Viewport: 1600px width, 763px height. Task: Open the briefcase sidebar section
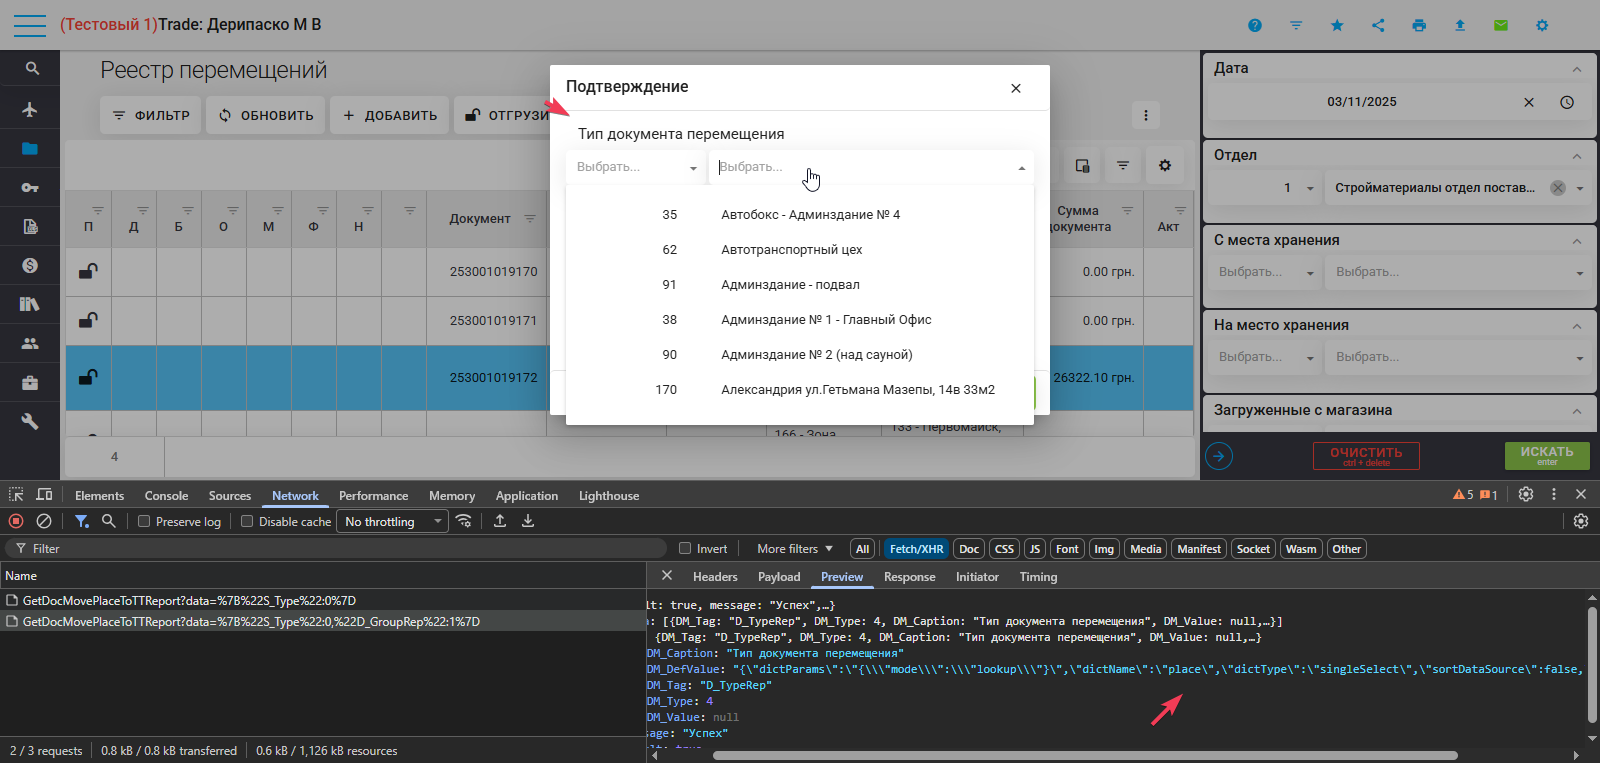[30, 383]
